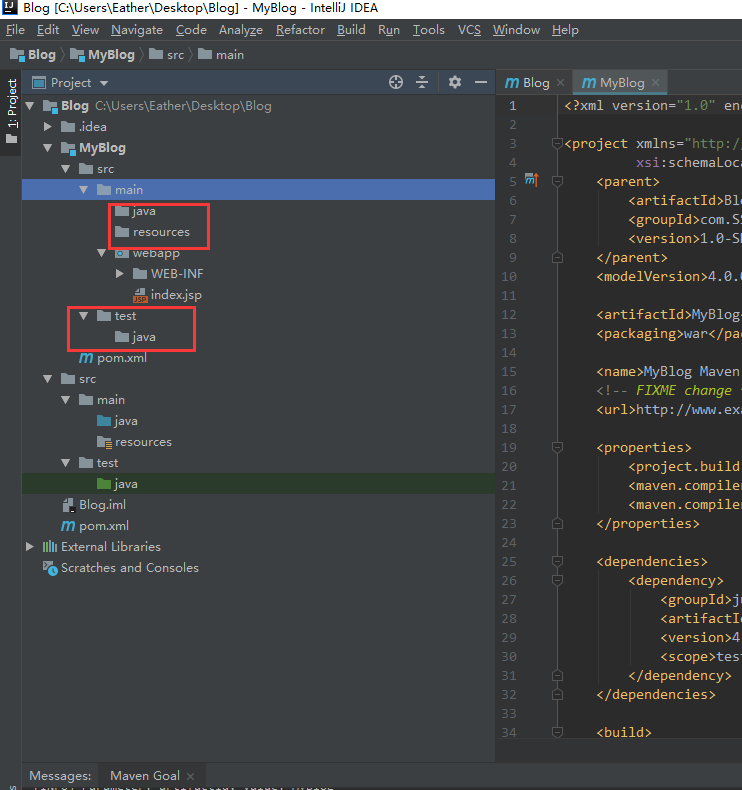Click the Blog.iml file icon
742x790 pixels.
68,505
